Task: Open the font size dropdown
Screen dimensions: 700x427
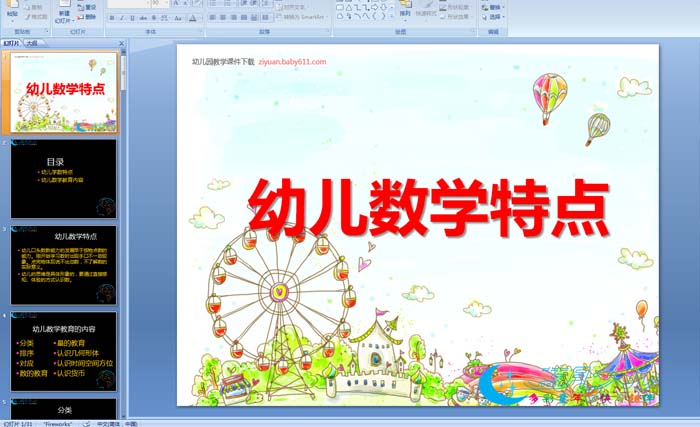Action: point(167,4)
